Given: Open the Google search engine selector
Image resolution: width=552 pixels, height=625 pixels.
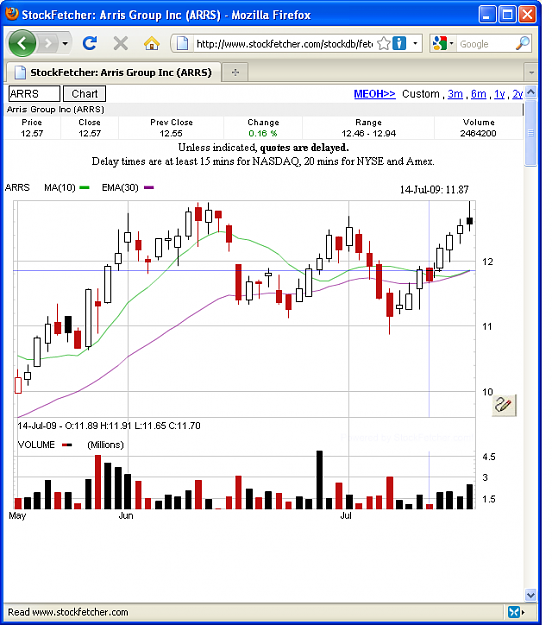Looking at the screenshot, I should (x=442, y=43).
